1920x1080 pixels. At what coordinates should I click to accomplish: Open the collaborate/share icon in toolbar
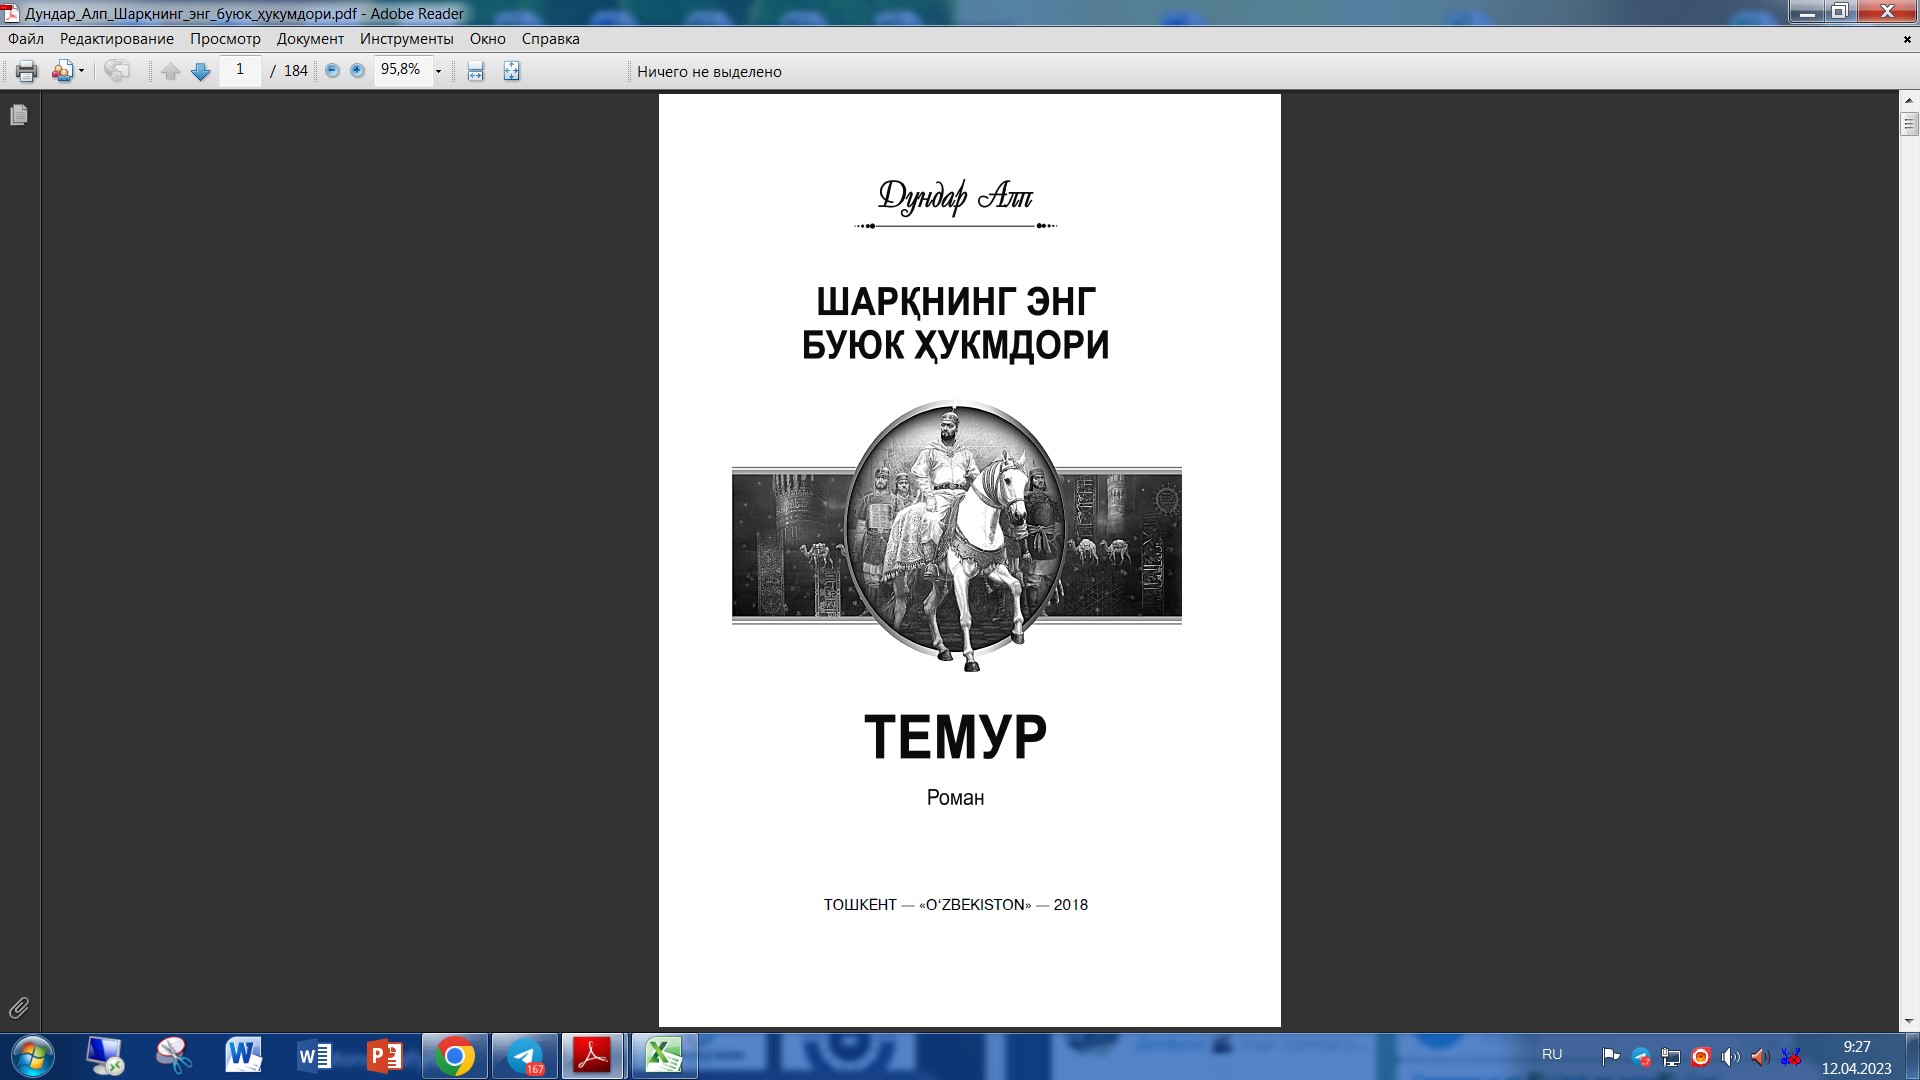[x=63, y=71]
